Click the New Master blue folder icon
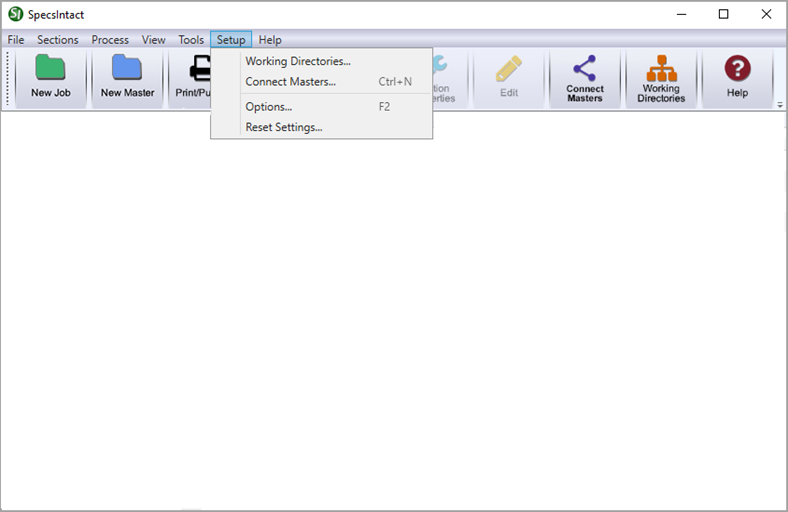The height and width of the screenshot is (512, 788). 127,67
